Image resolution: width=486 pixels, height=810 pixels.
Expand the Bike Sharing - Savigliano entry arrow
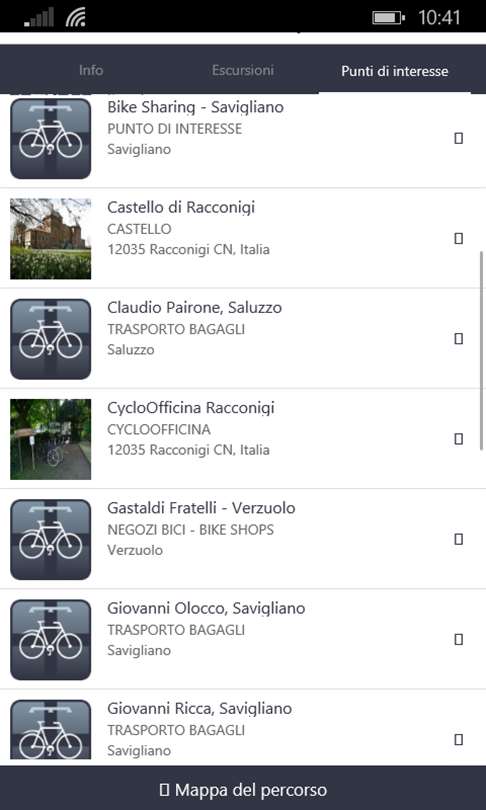tap(458, 138)
